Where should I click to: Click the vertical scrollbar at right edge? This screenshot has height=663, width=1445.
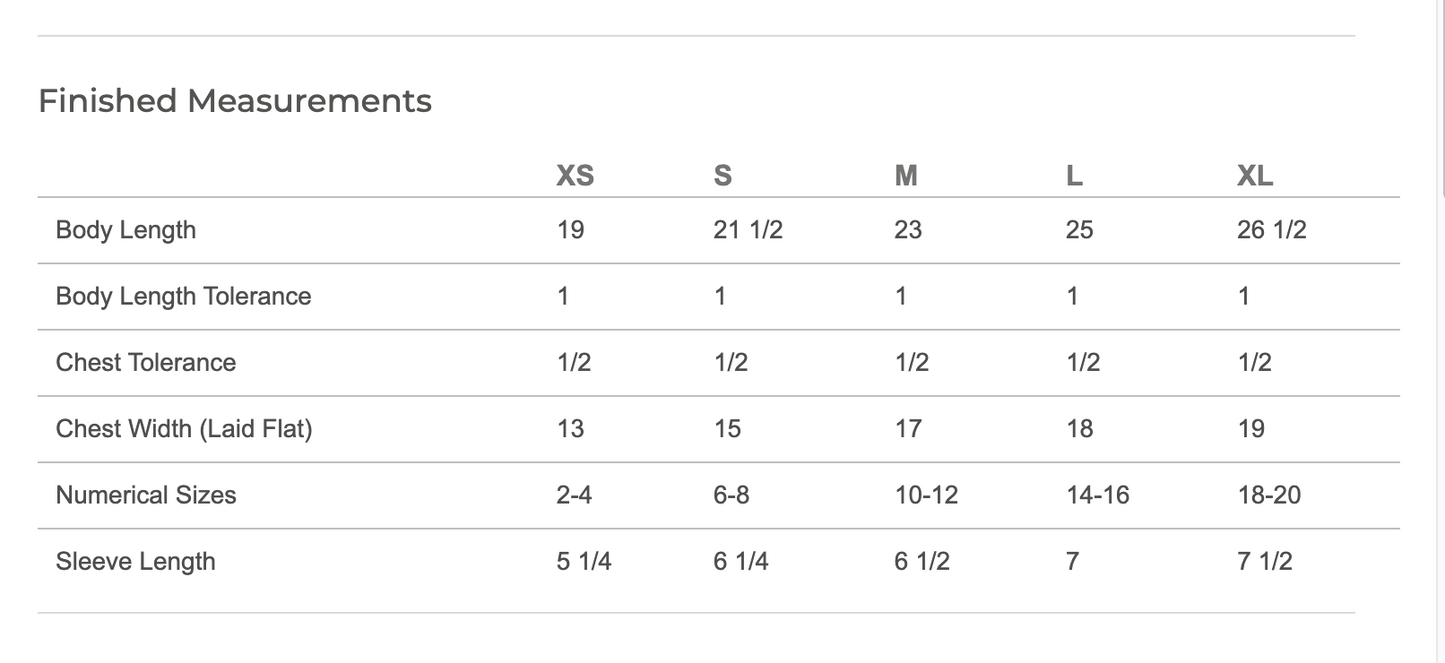pyautogui.click(x=1441, y=100)
